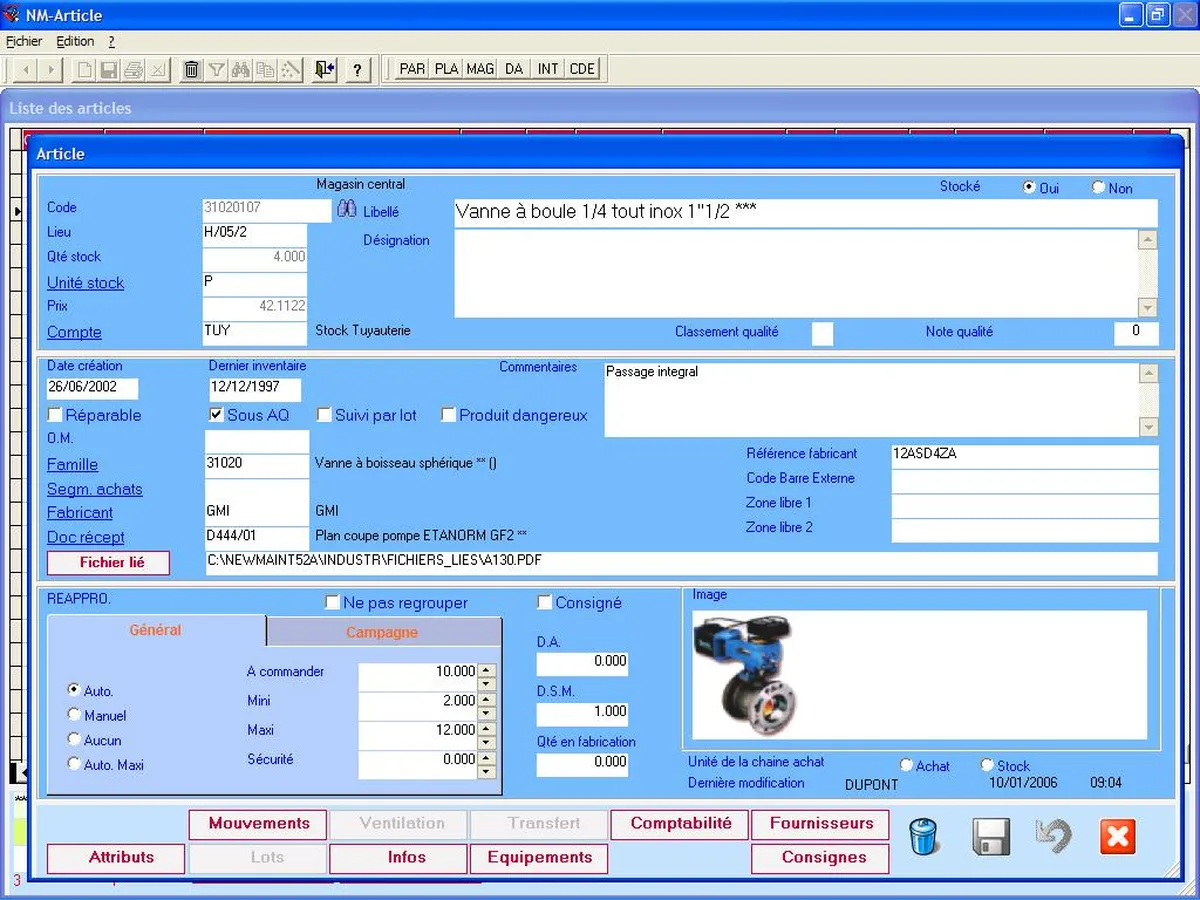The width and height of the screenshot is (1200, 900).
Task: Decrease the Maxi value with down arrow
Action: tap(487, 743)
